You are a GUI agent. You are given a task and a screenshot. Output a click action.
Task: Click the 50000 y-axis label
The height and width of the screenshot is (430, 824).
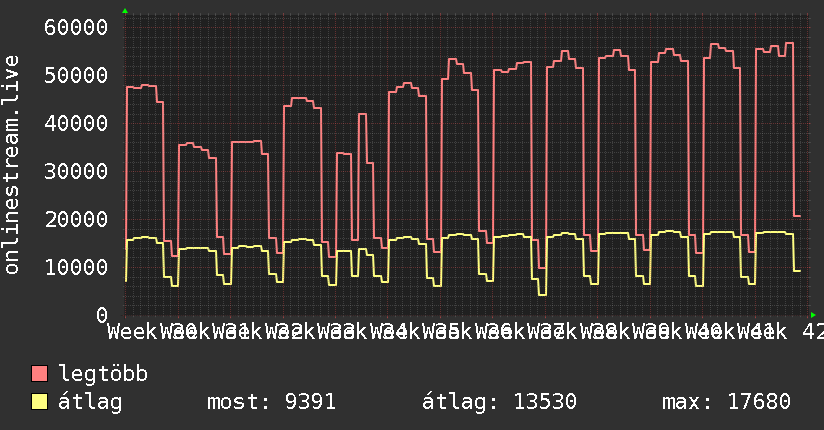pos(76,75)
